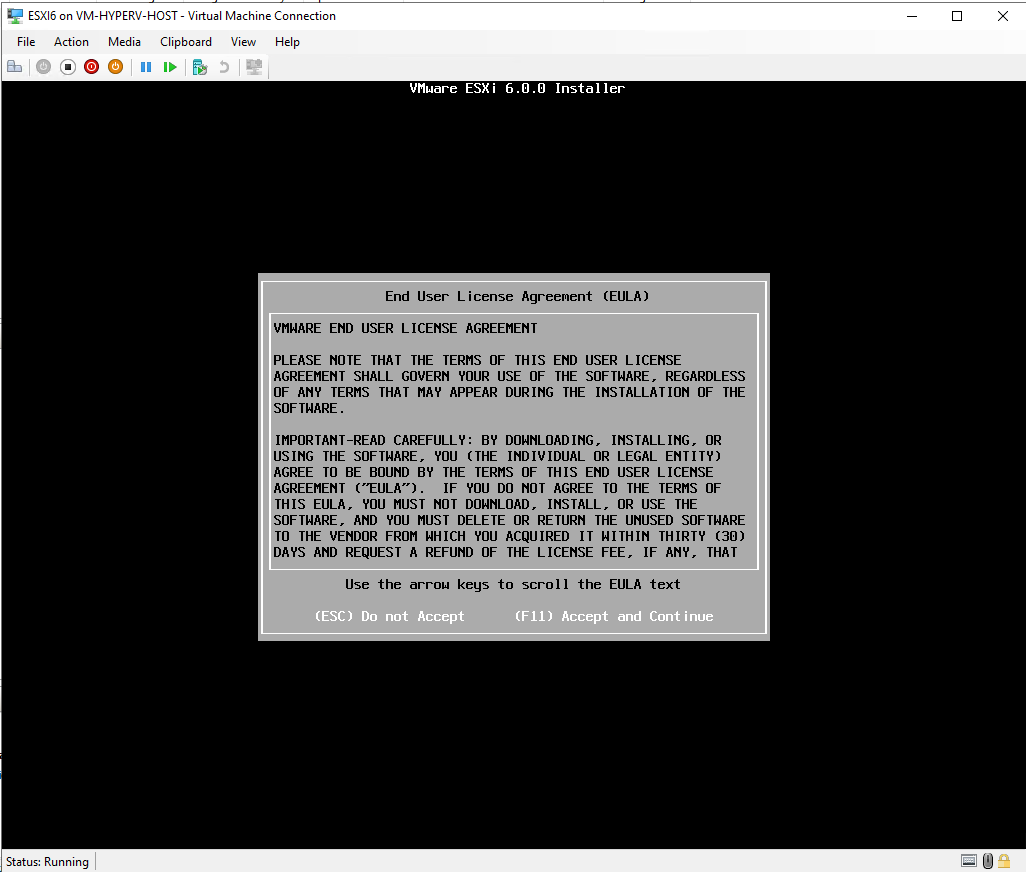Open the File menu
1026x872 pixels.
[x=26, y=42]
